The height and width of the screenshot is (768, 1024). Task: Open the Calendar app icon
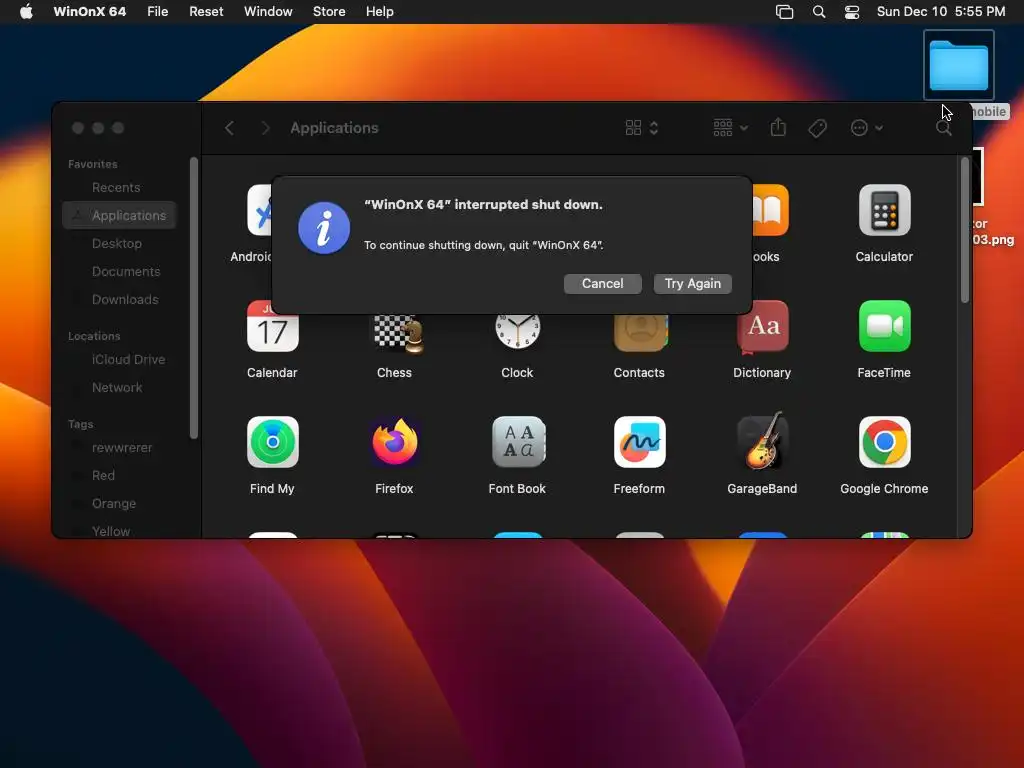click(272, 326)
